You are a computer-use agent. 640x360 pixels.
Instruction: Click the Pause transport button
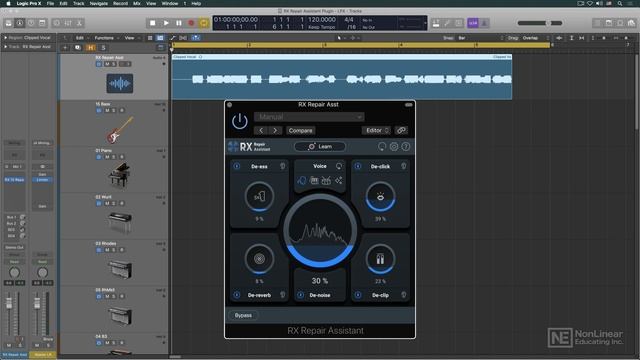(x=179, y=23)
